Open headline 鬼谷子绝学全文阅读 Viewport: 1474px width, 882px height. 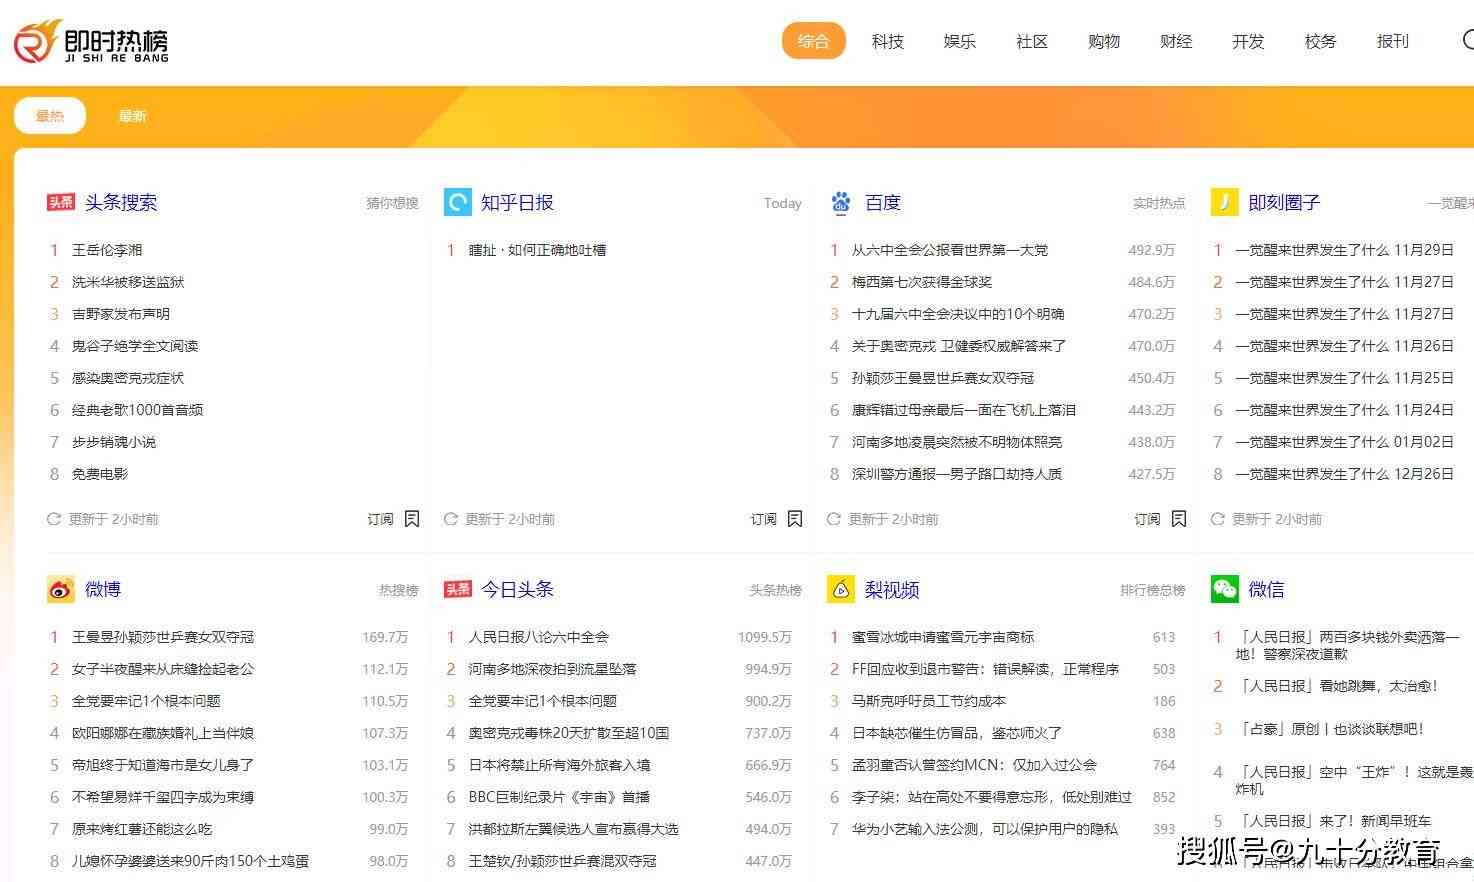click(135, 346)
